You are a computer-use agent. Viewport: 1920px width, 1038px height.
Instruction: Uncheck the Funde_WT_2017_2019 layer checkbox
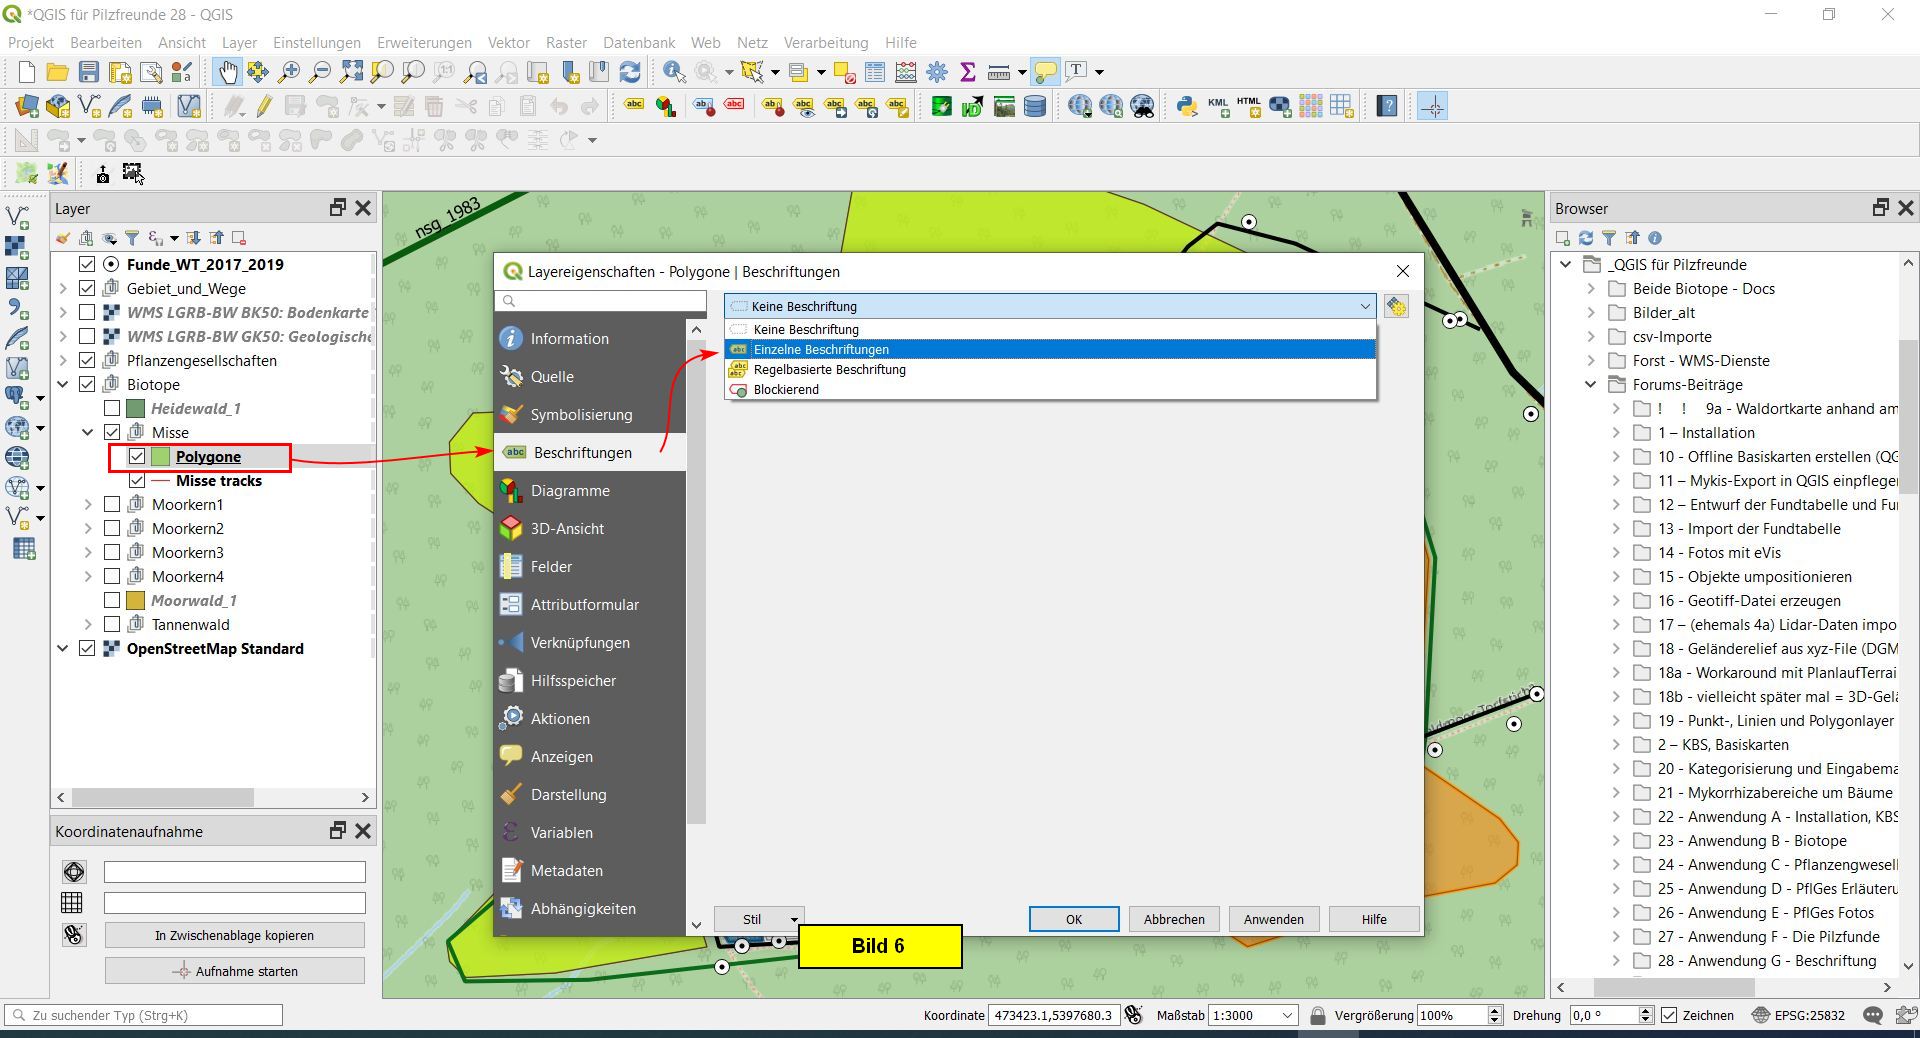[87, 265]
